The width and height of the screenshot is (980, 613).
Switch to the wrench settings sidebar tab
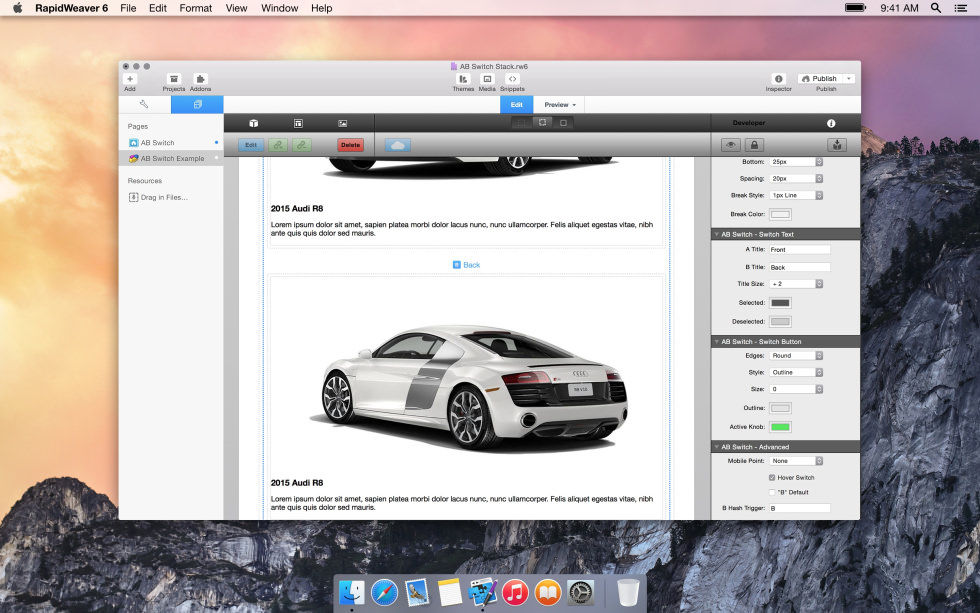tap(144, 104)
